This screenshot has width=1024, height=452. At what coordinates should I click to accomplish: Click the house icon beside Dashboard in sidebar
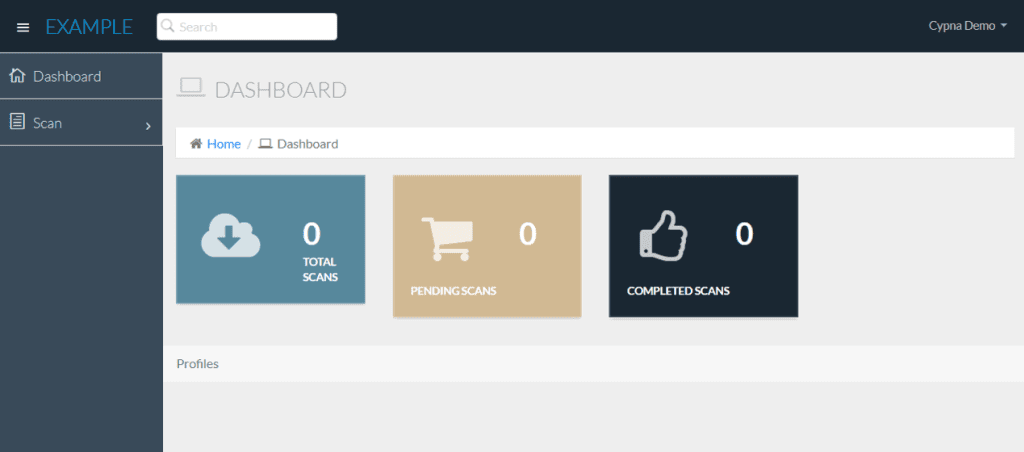click(x=17, y=76)
